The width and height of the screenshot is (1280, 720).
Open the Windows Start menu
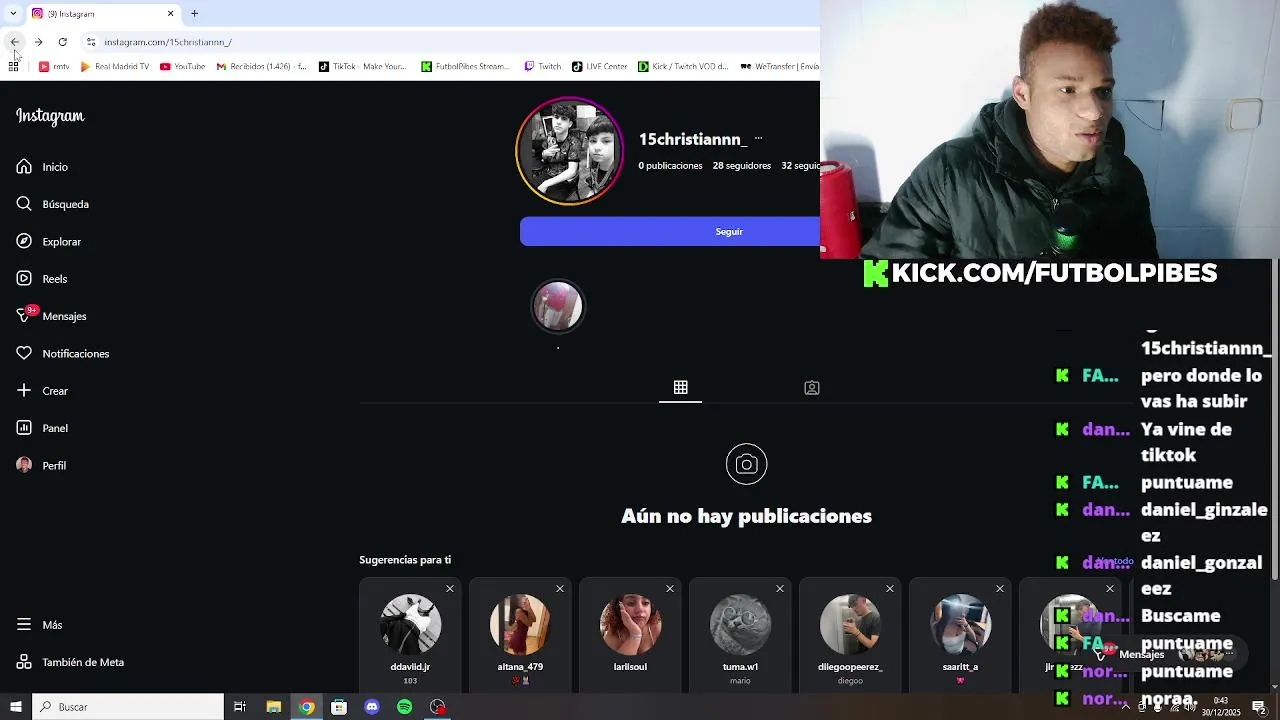point(15,707)
